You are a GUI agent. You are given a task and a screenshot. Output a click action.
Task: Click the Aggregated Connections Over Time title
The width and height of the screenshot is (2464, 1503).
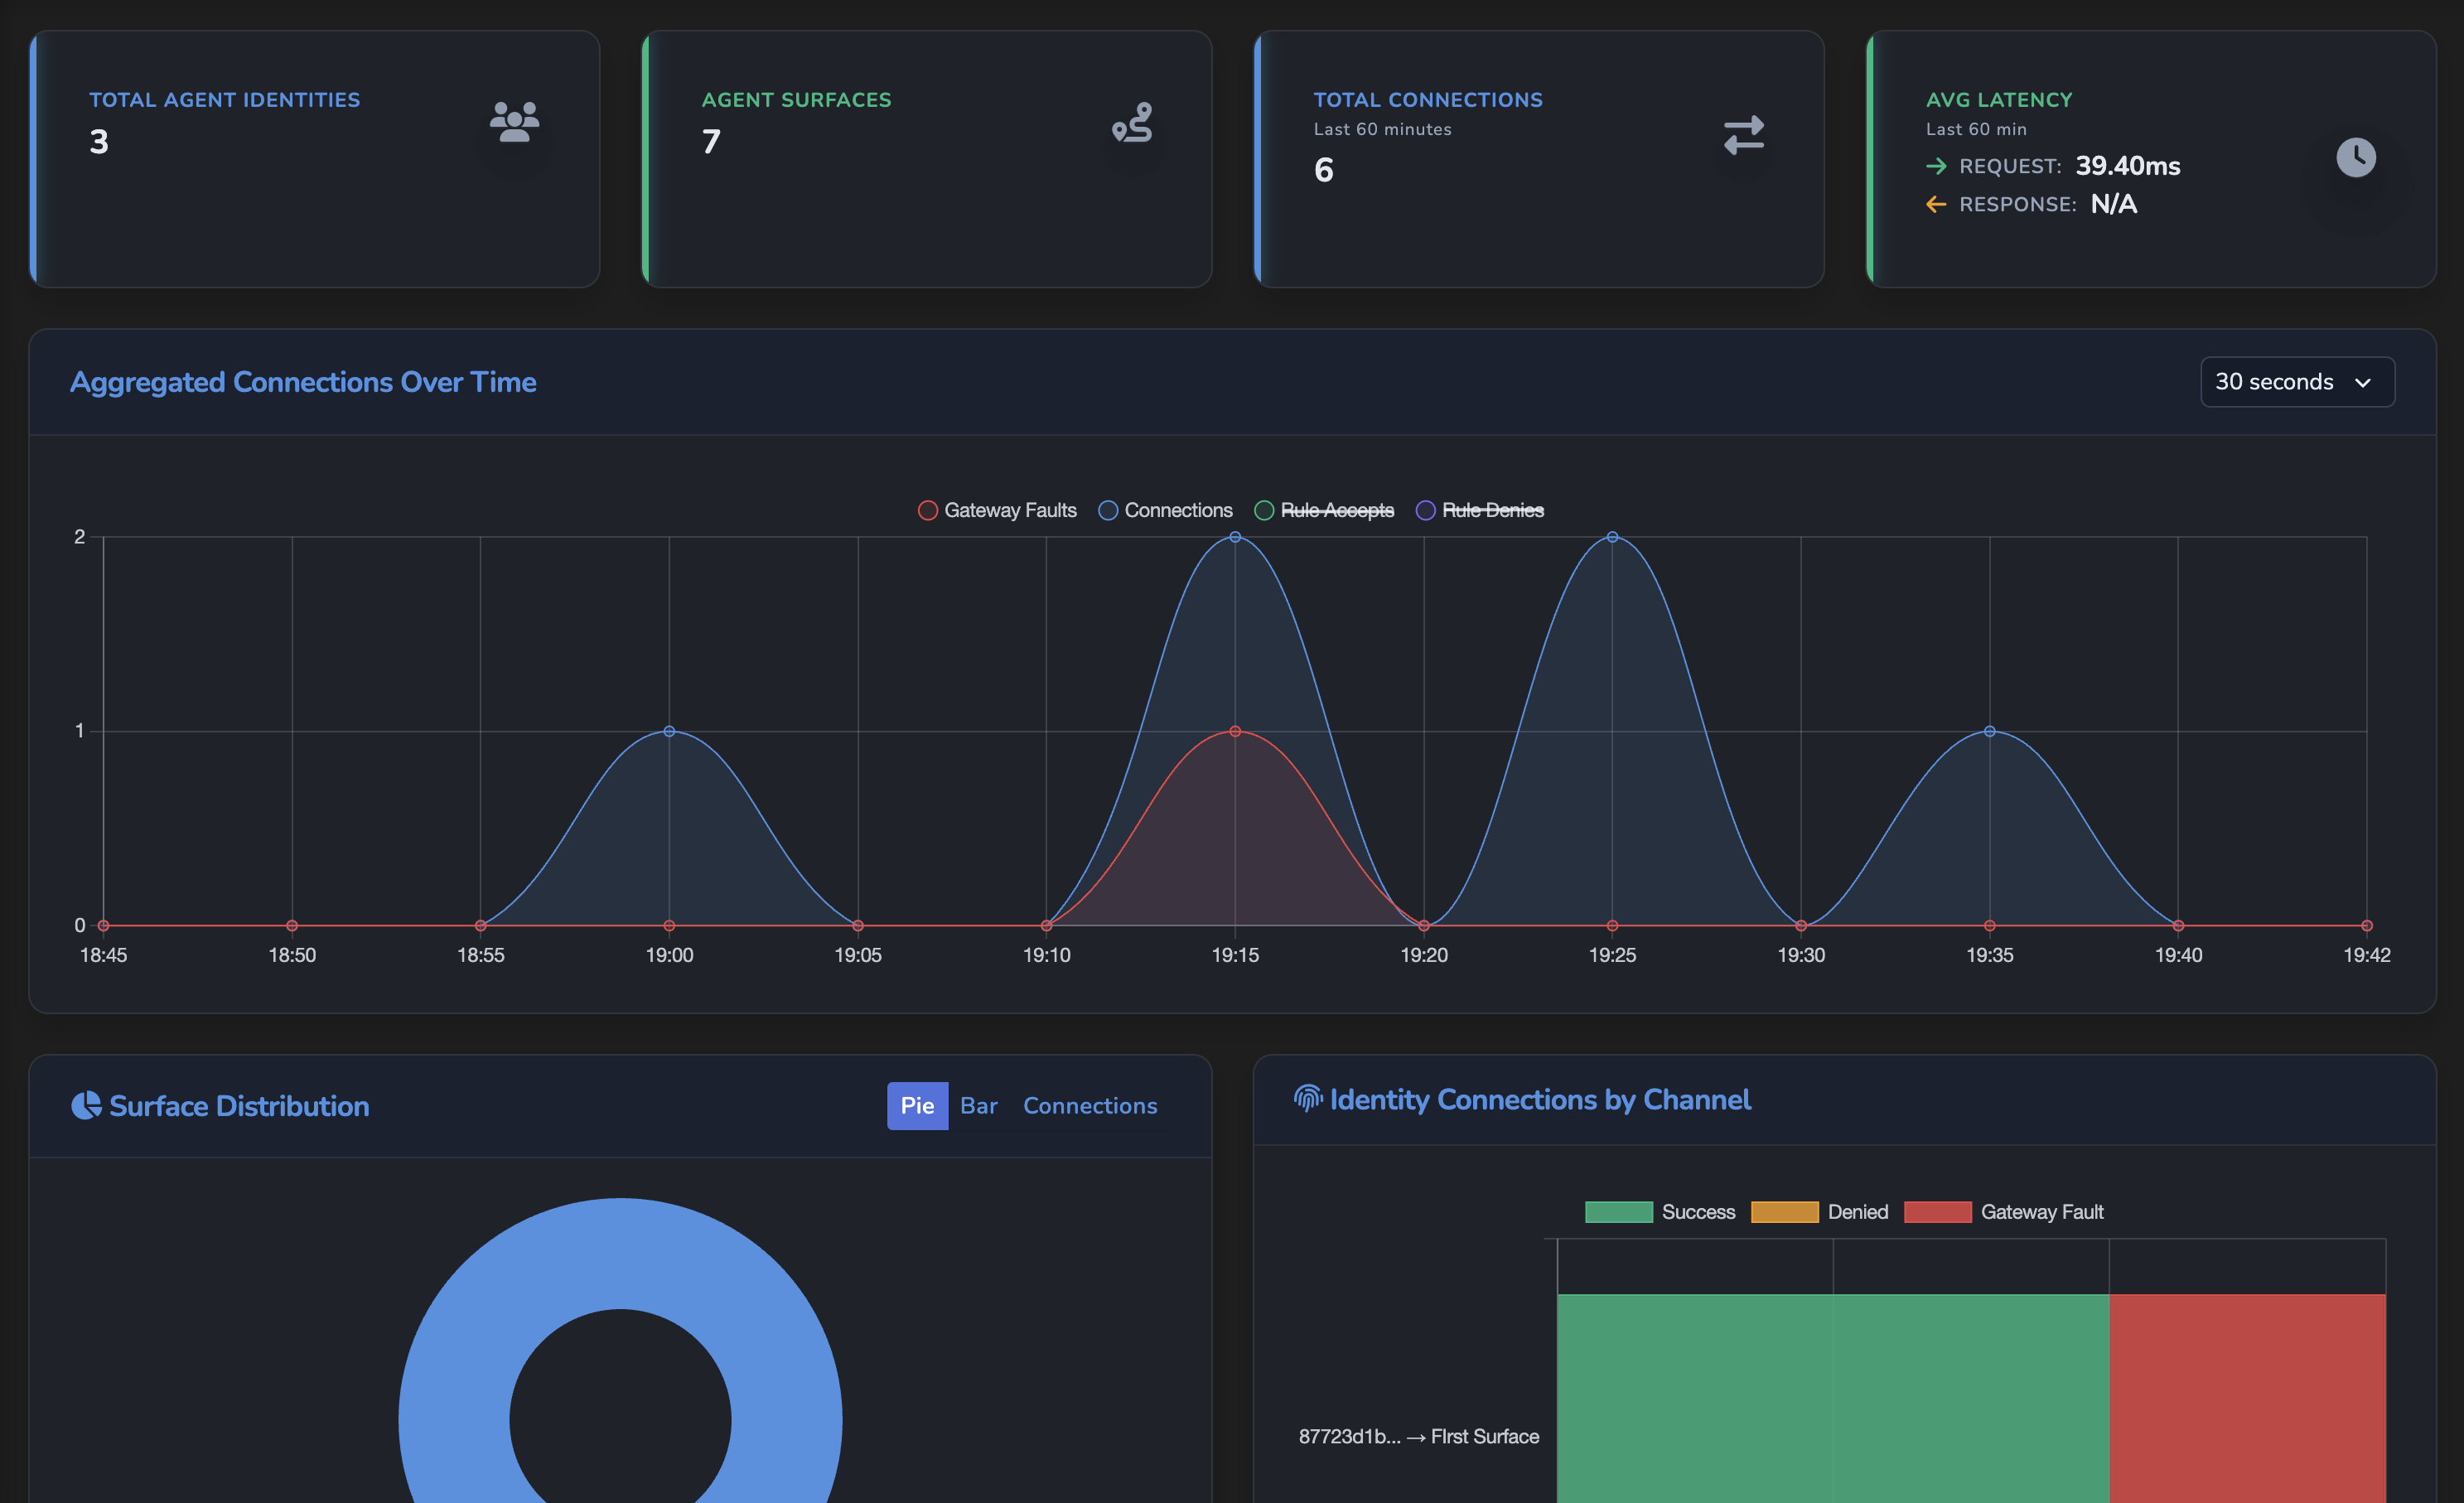tap(303, 382)
